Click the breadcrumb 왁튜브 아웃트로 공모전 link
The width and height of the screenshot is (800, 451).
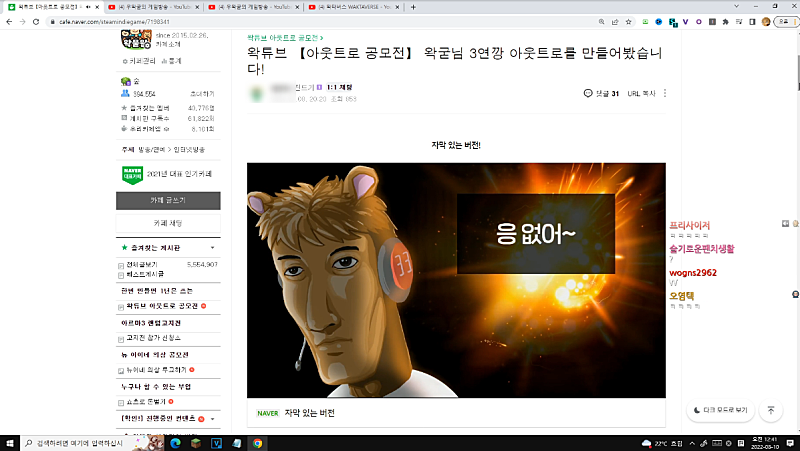tap(285, 38)
